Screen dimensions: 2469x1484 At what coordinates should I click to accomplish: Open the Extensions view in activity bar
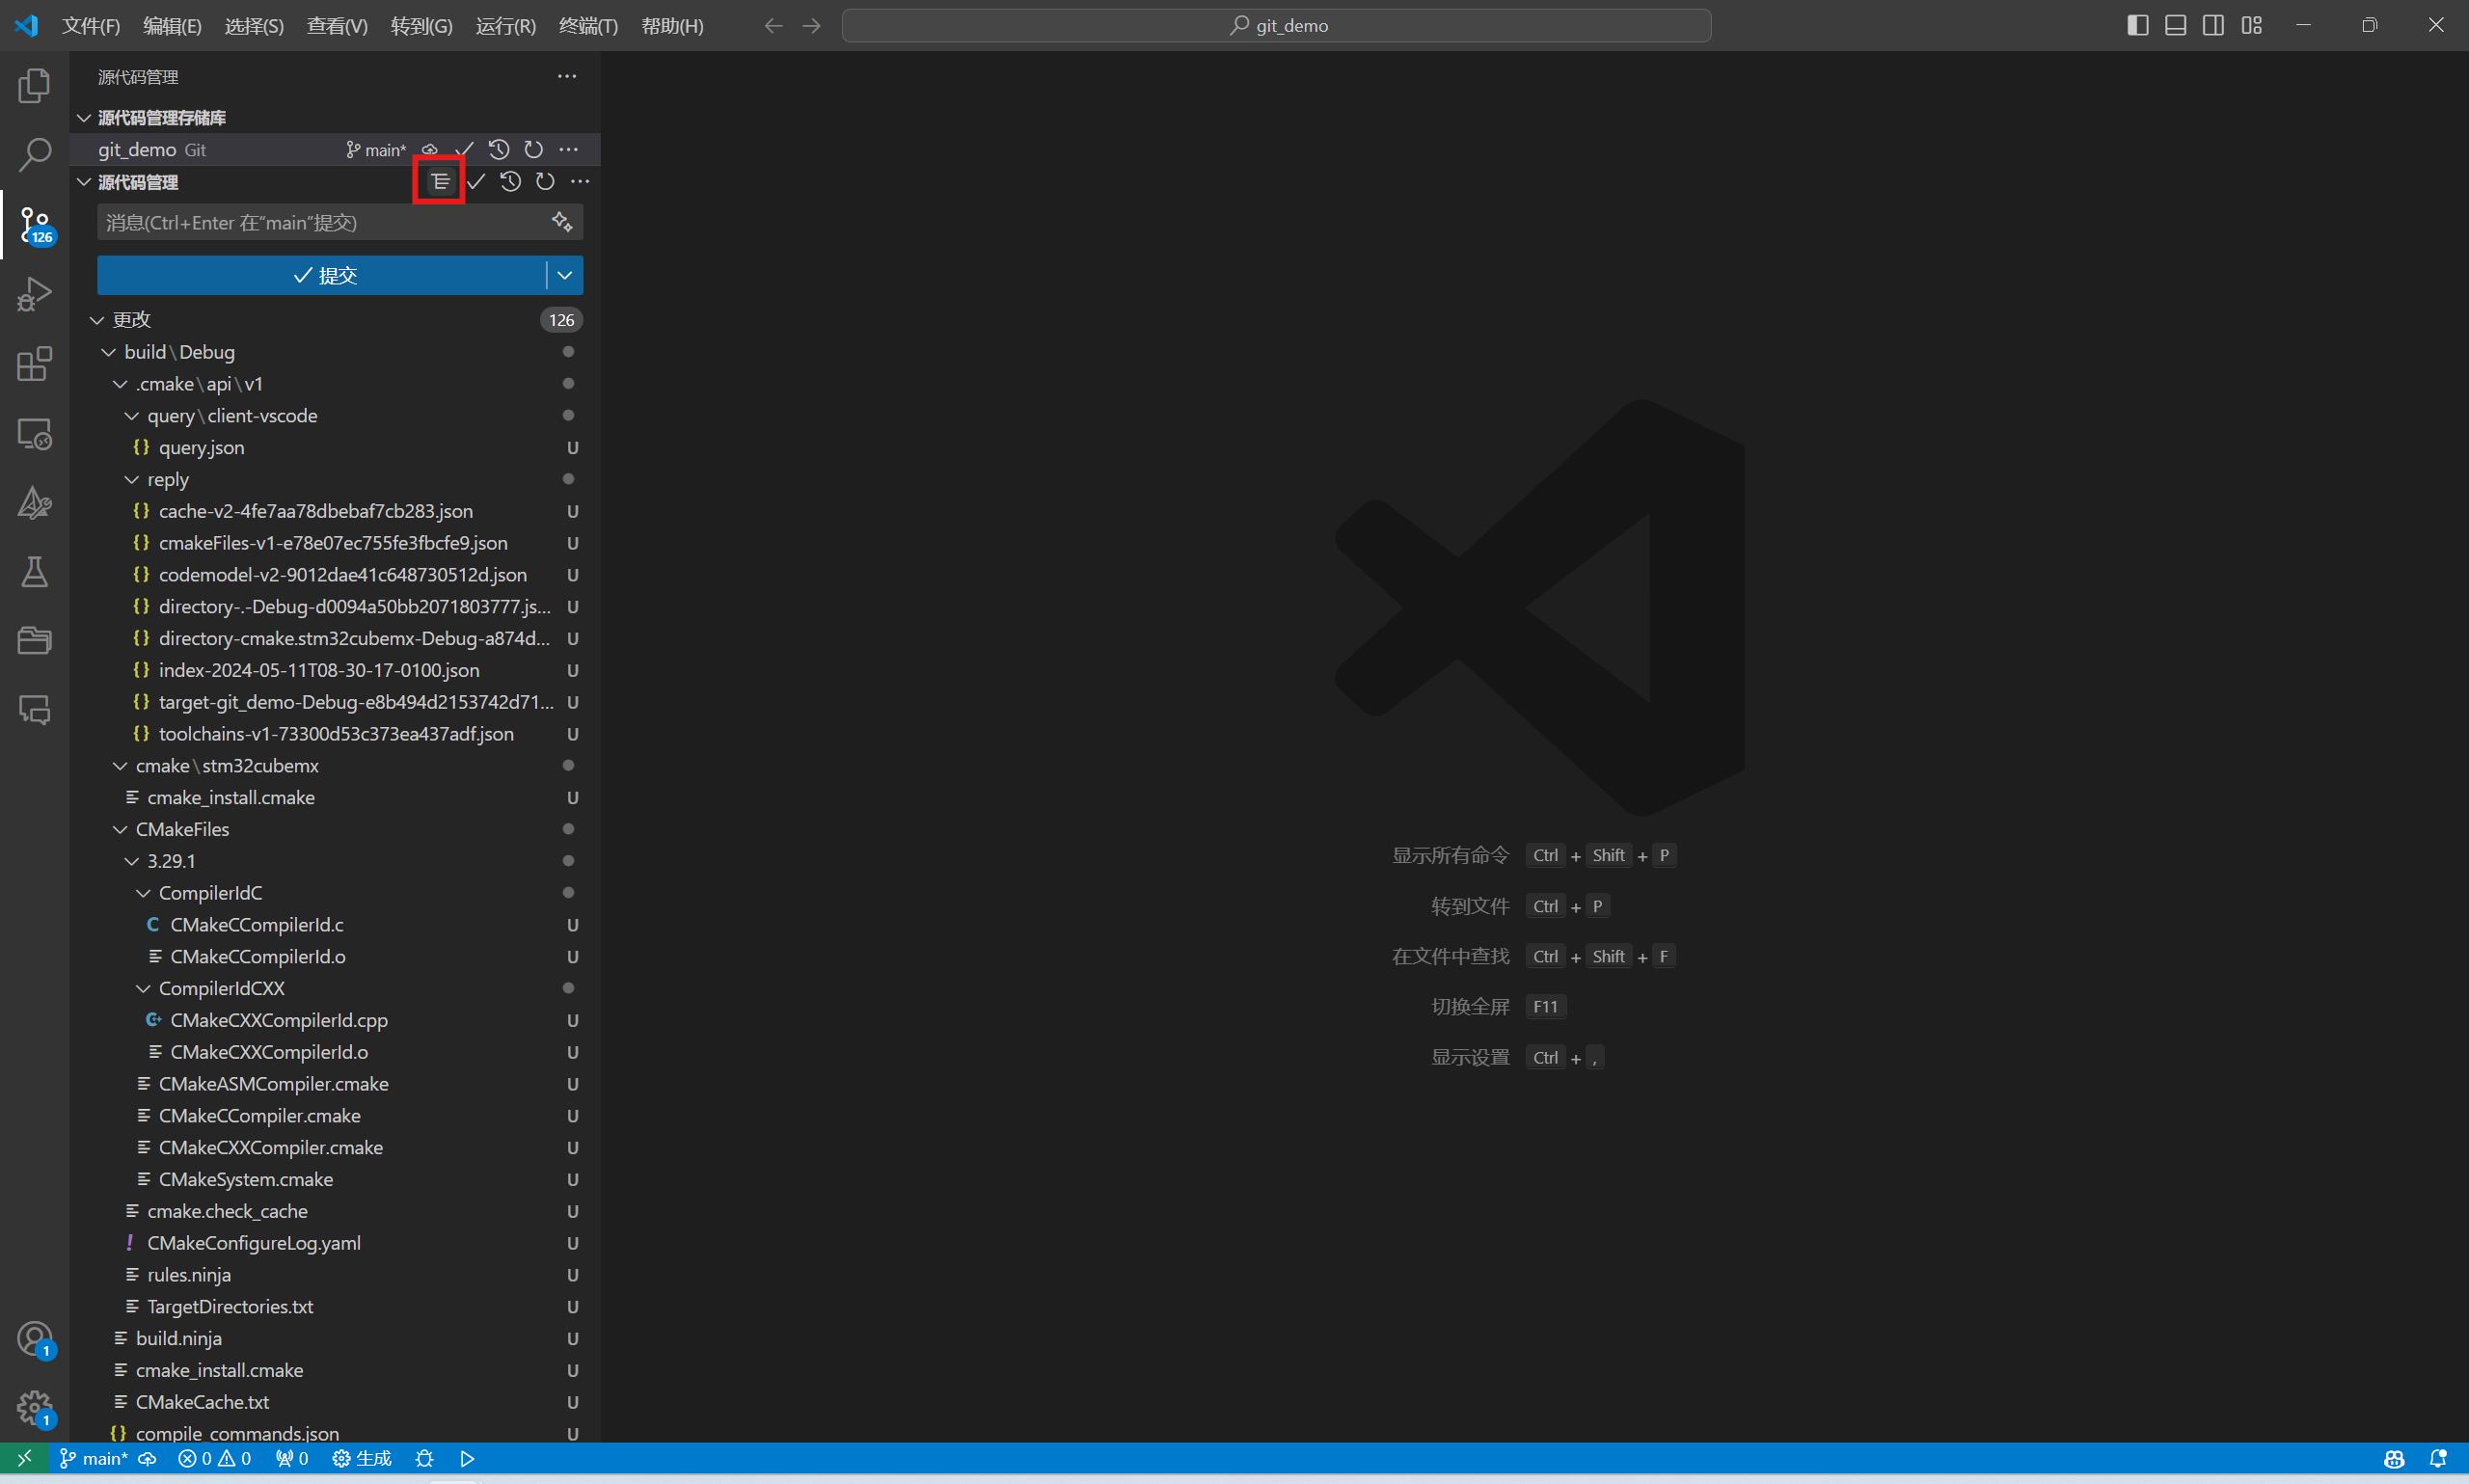34,364
